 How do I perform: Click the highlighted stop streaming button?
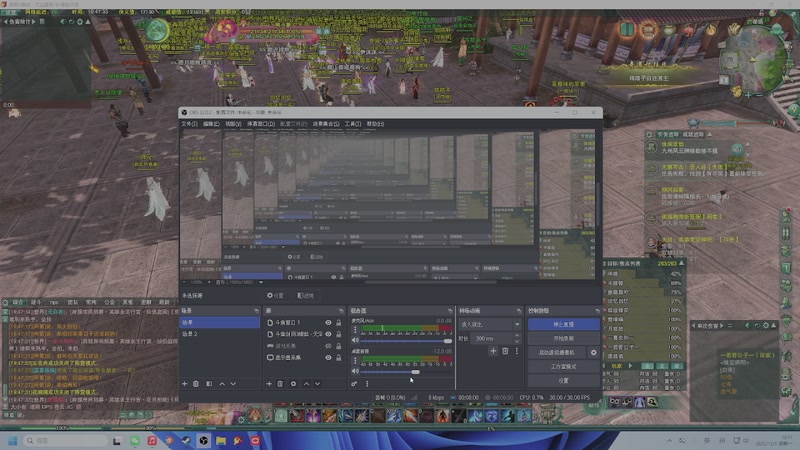point(564,324)
